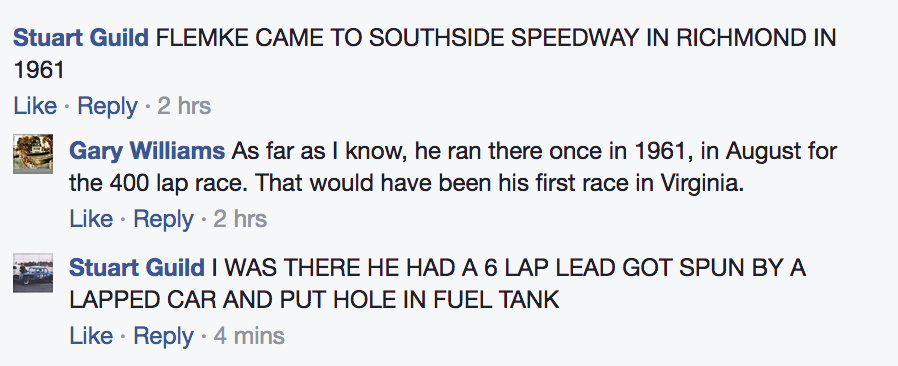The width and height of the screenshot is (898, 366).
Task: Reply to Stuart Guild's top-level Flemke comment
Action: pyautogui.click(x=108, y=106)
